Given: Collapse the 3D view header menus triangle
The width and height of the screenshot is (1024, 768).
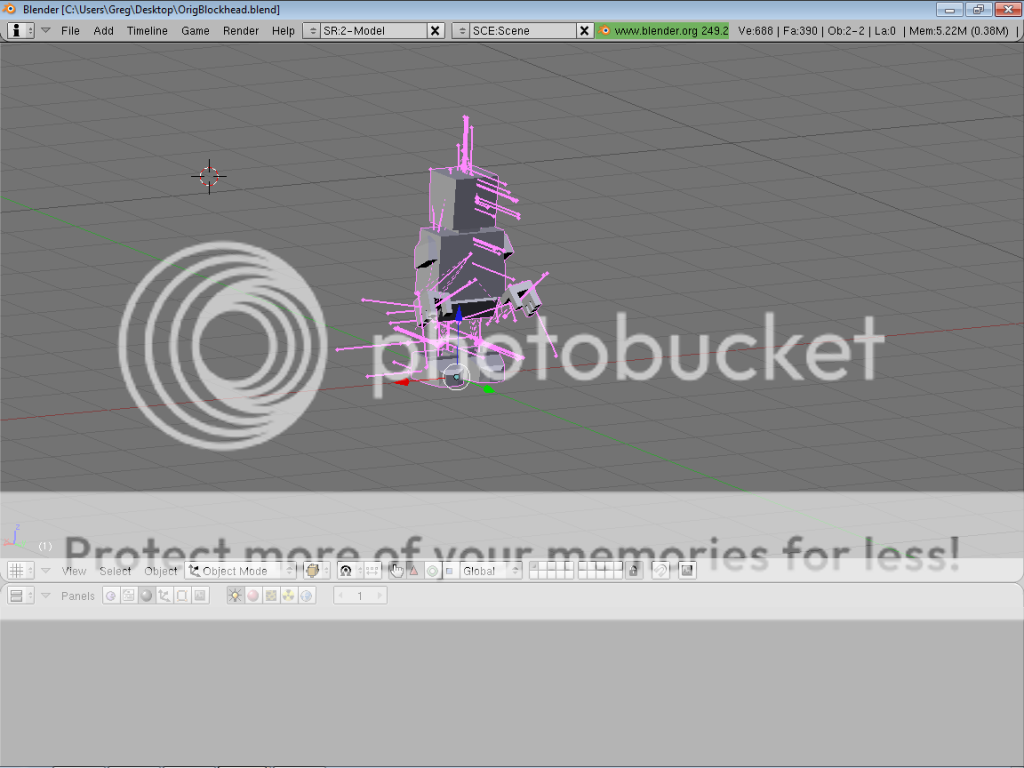Looking at the screenshot, I should tap(46, 571).
